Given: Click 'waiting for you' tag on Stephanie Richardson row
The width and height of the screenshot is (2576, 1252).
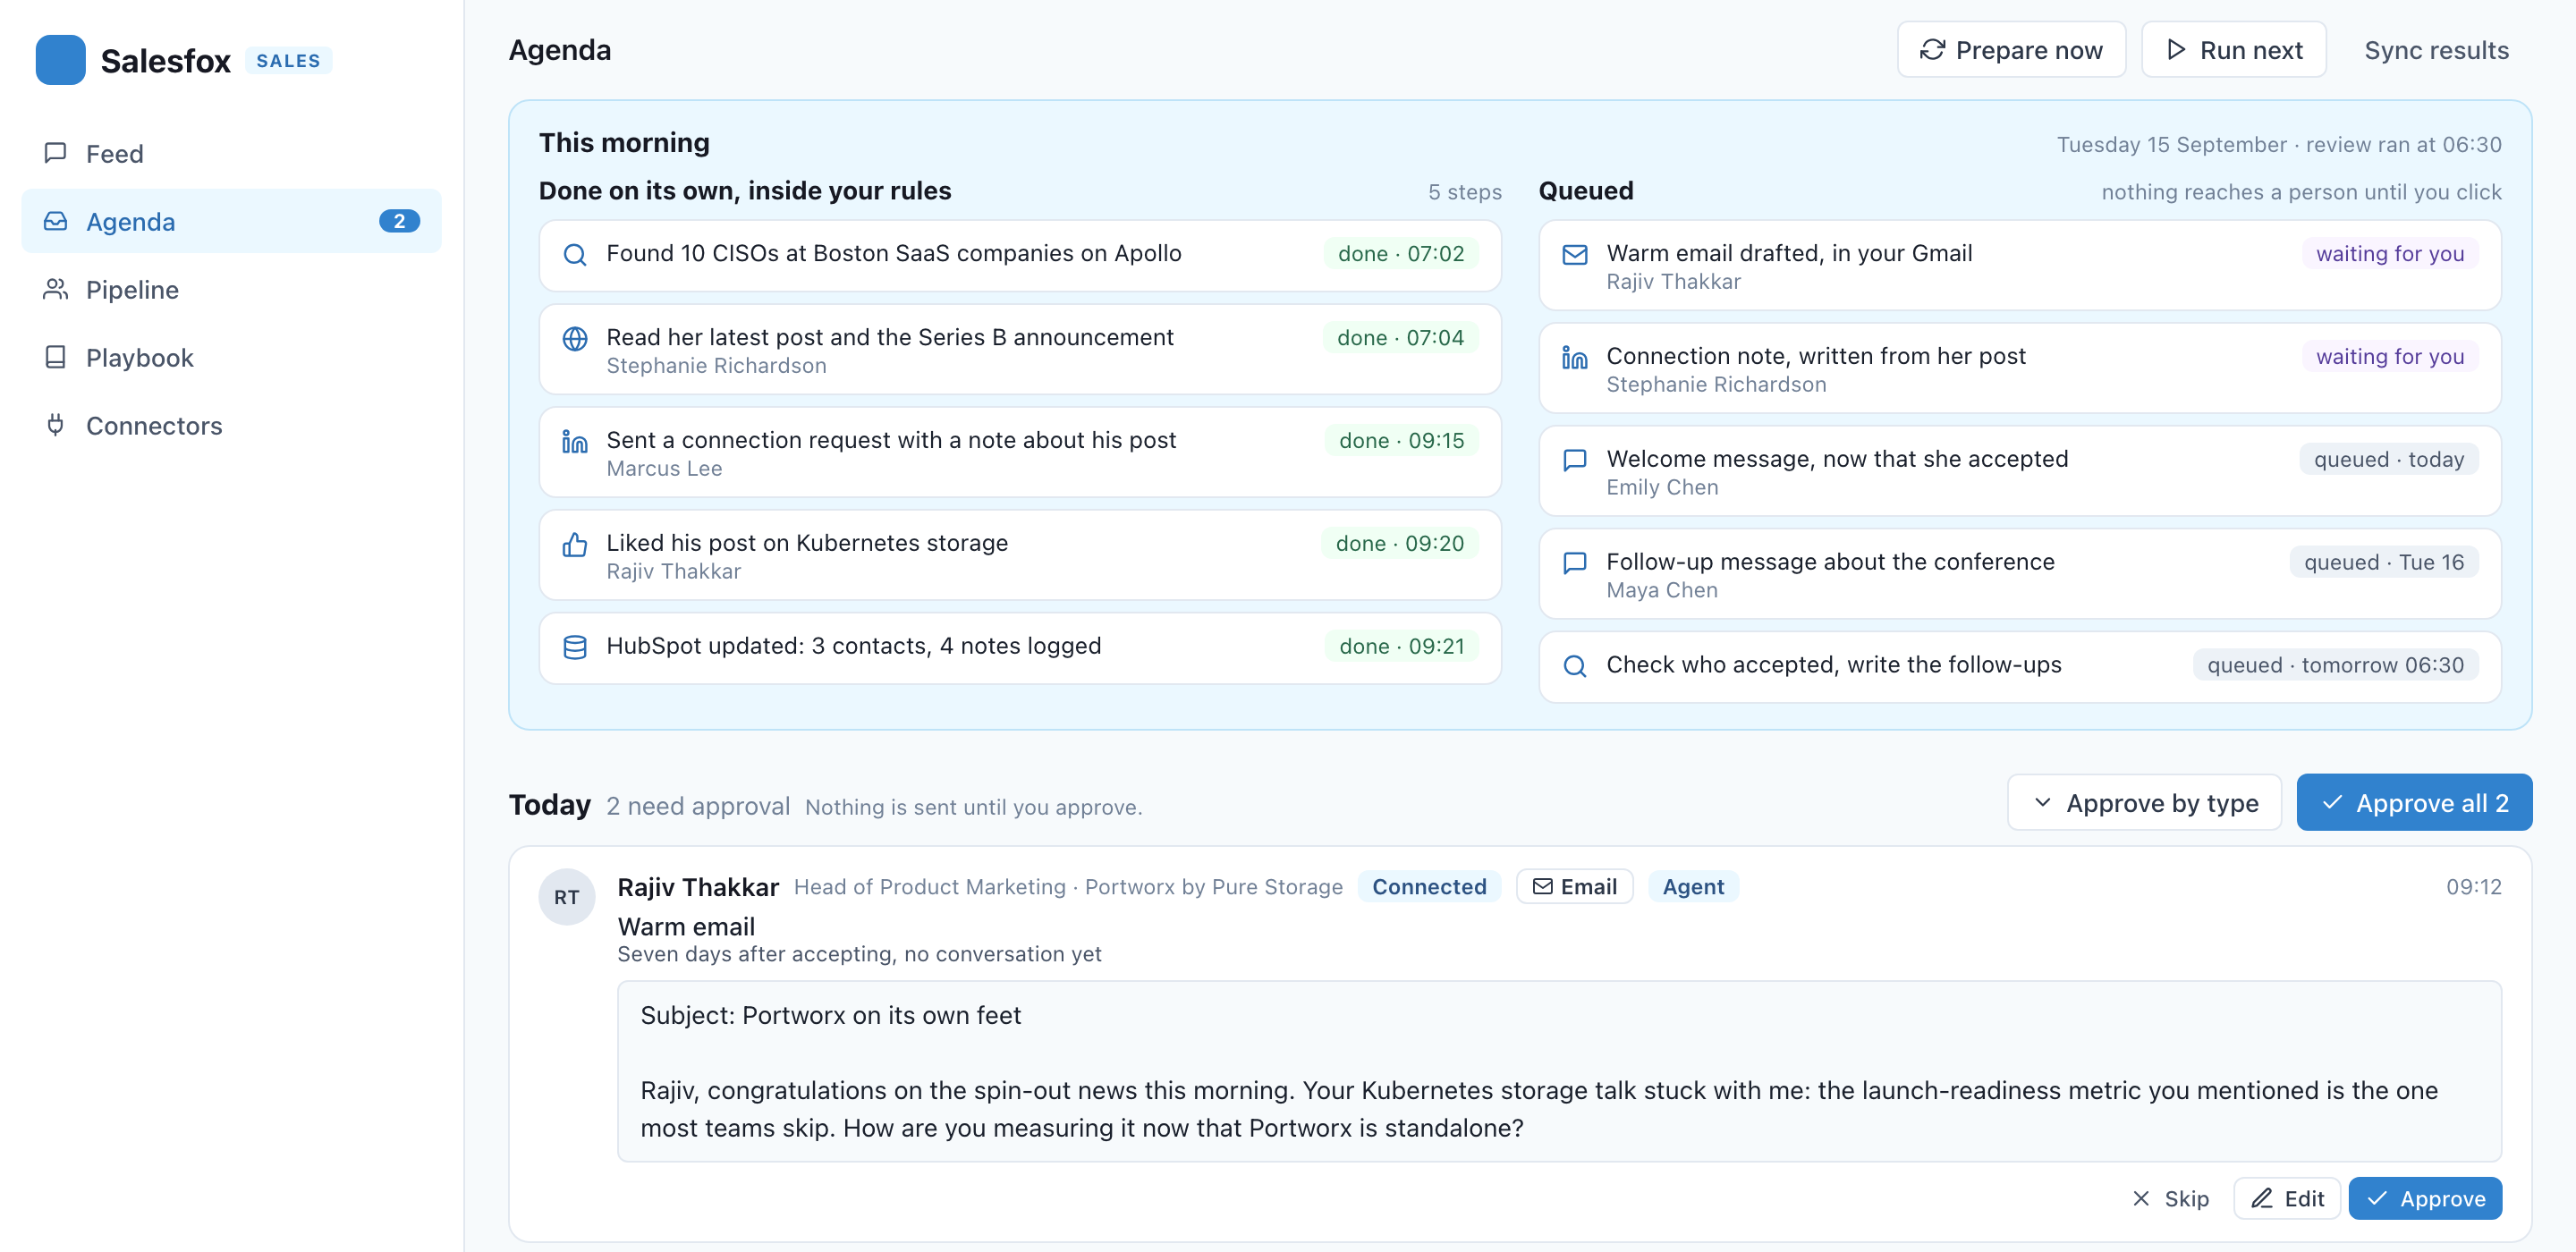Looking at the screenshot, I should tap(2390, 357).
